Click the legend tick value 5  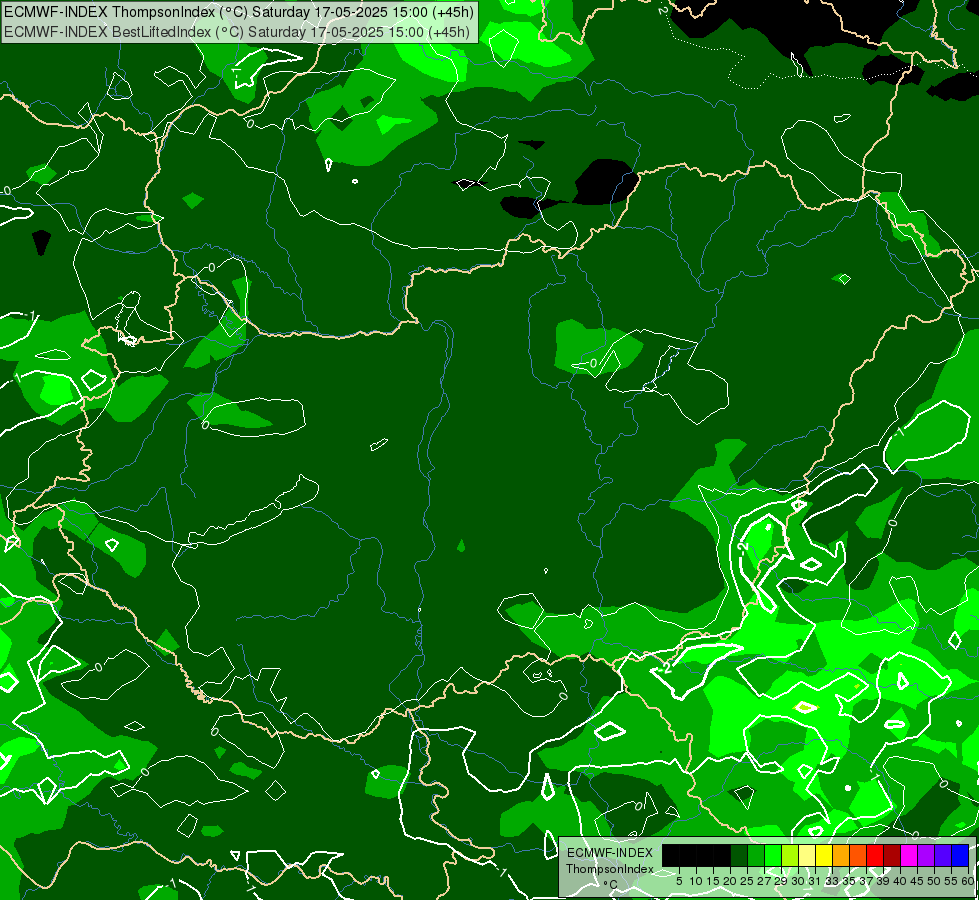pos(679,881)
